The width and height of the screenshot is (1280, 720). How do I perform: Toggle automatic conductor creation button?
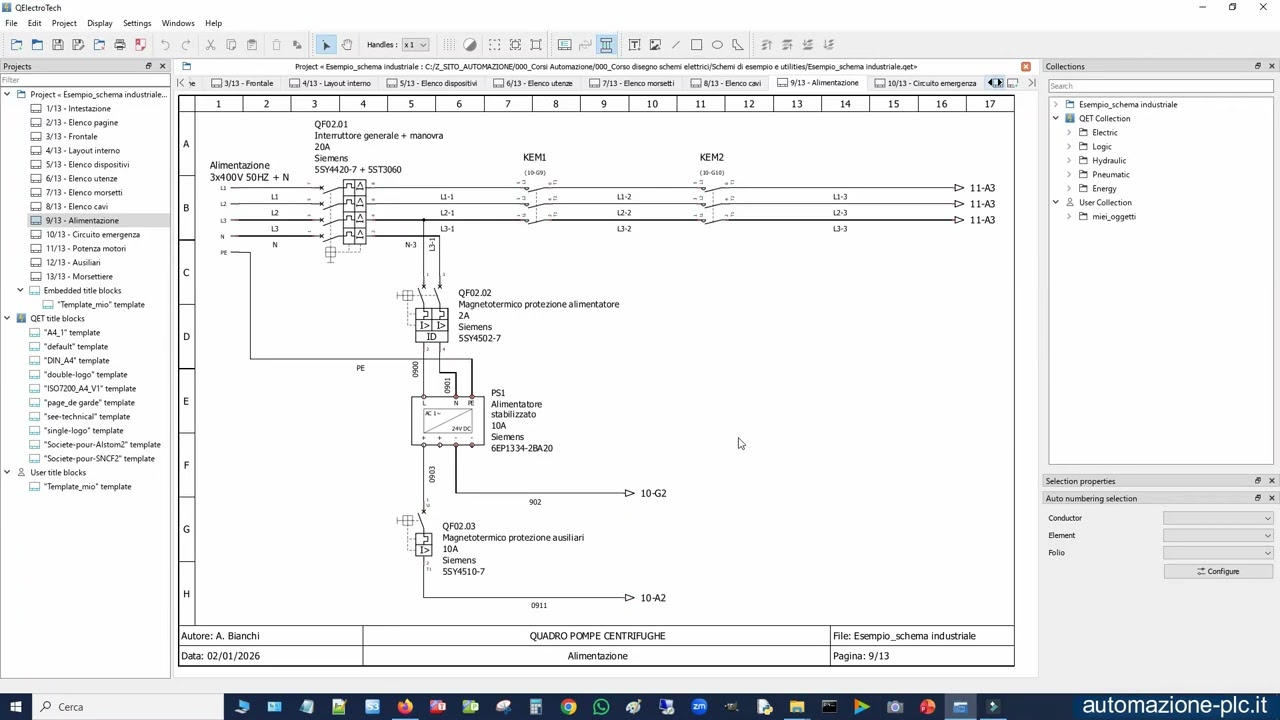606,44
